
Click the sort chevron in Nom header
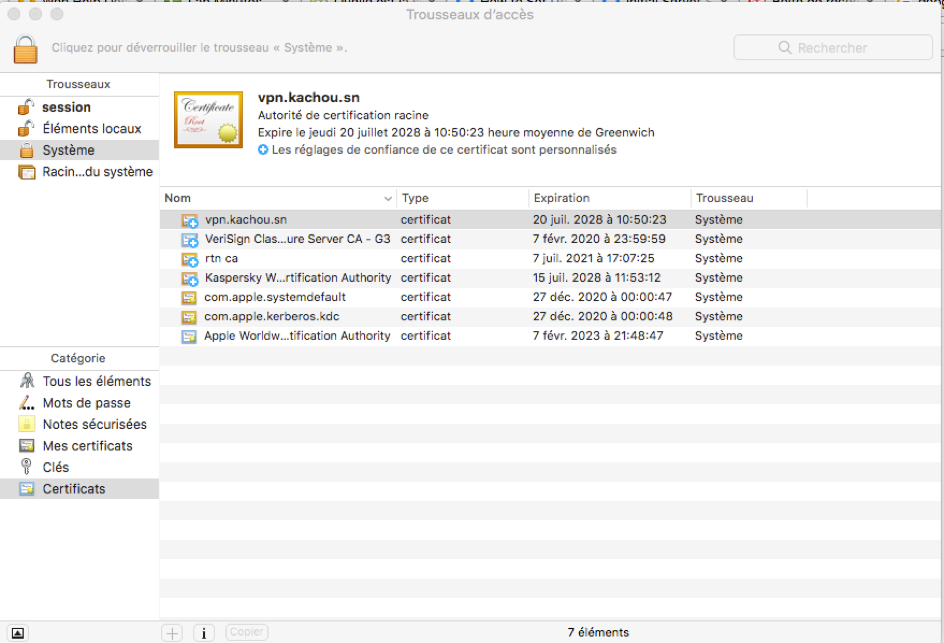[x=388, y=199]
